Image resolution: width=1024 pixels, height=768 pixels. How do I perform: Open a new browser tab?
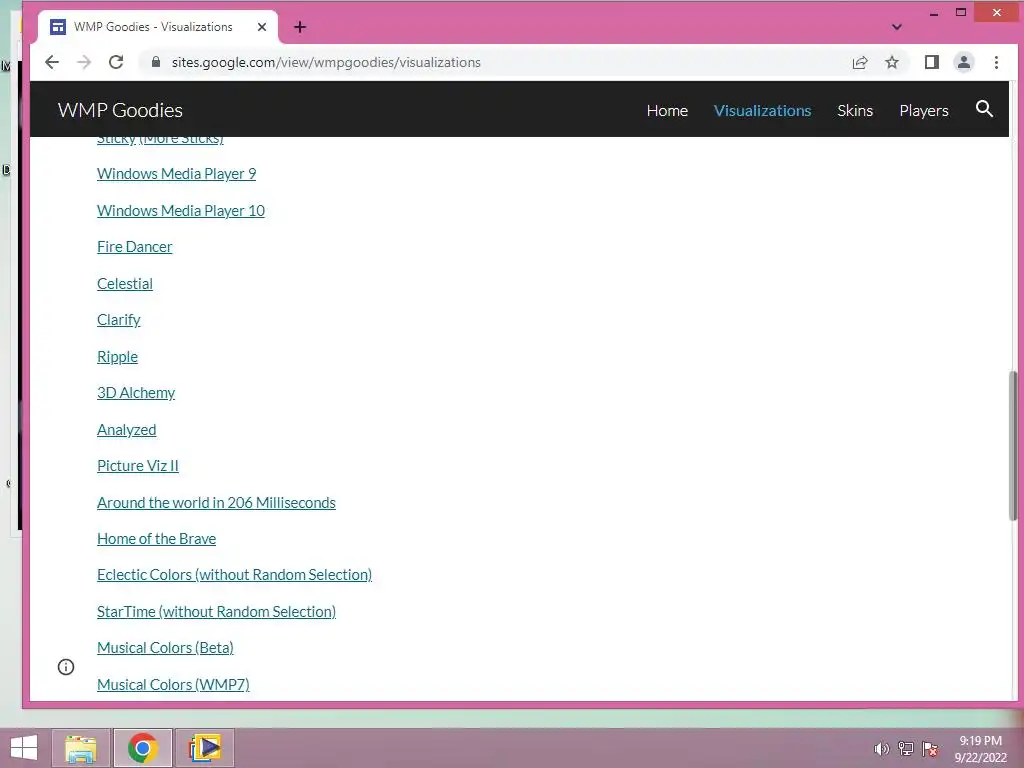(300, 27)
